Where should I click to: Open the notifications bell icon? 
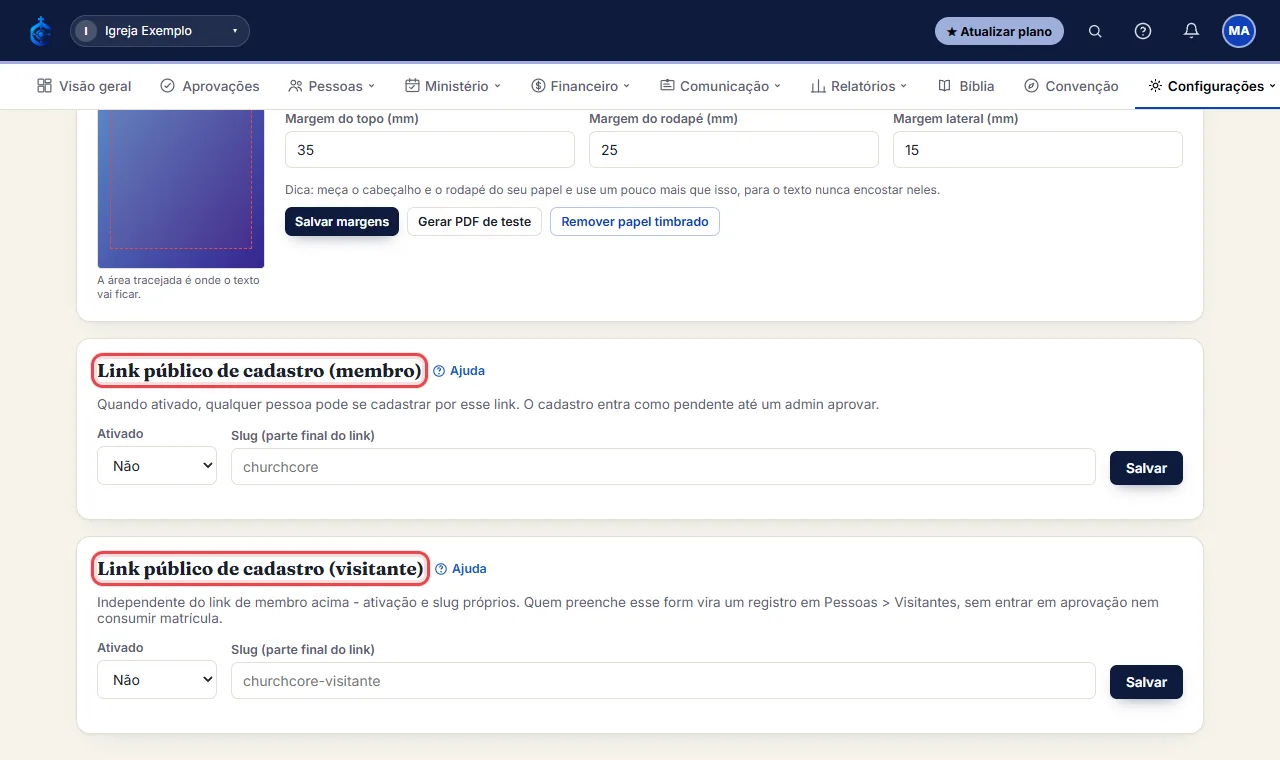(x=1191, y=31)
